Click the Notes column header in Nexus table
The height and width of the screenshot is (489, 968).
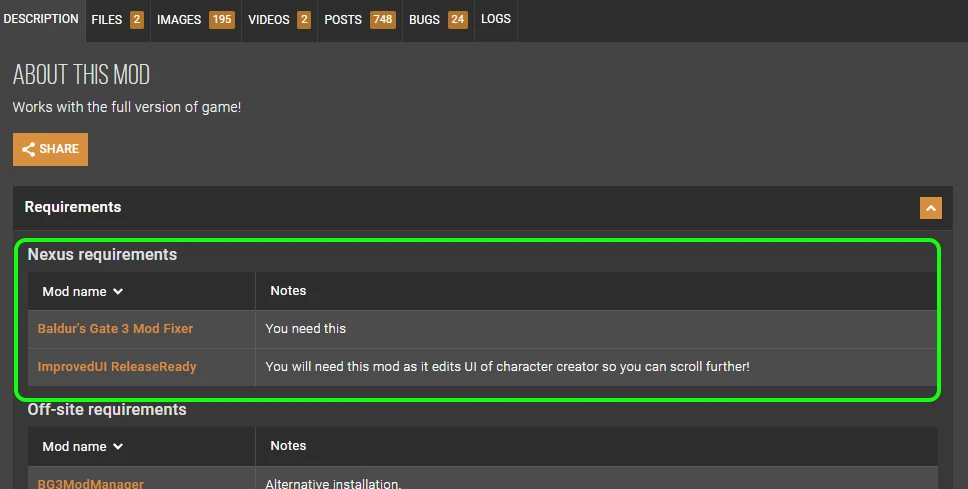coord(288,291)
